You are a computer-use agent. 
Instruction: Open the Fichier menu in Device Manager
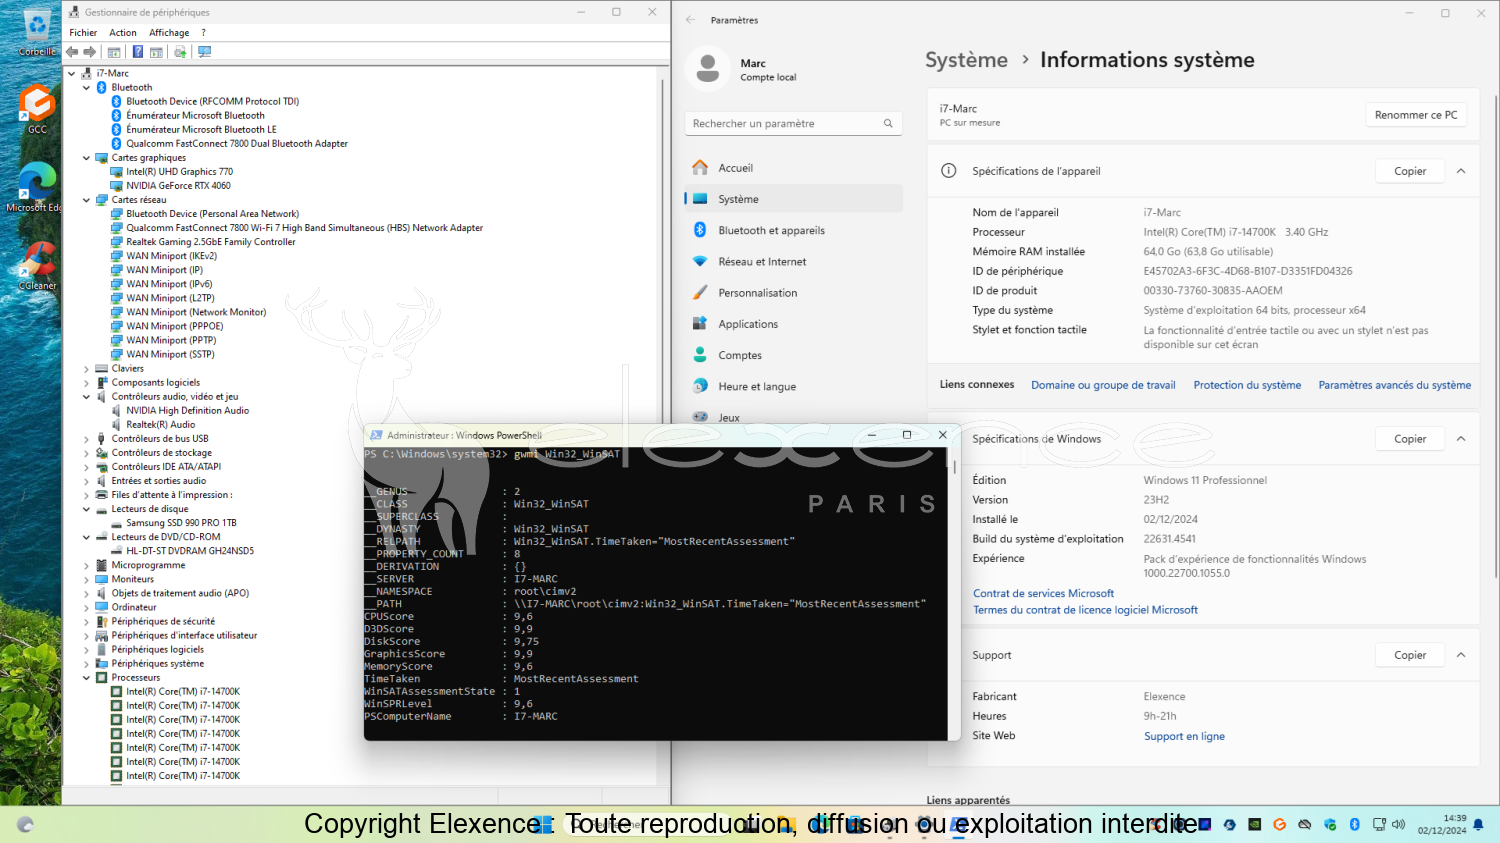83,33
